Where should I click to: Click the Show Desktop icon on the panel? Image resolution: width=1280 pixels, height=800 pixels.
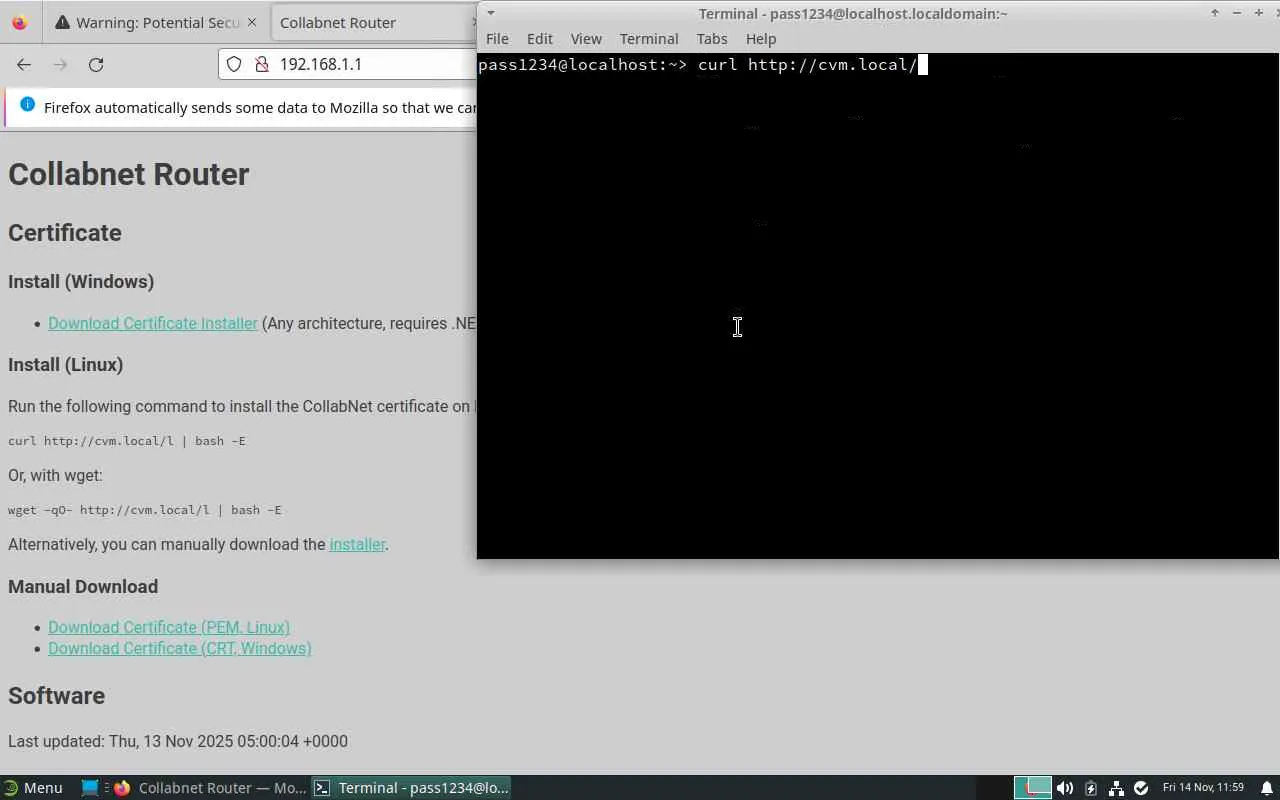(90, 788)
